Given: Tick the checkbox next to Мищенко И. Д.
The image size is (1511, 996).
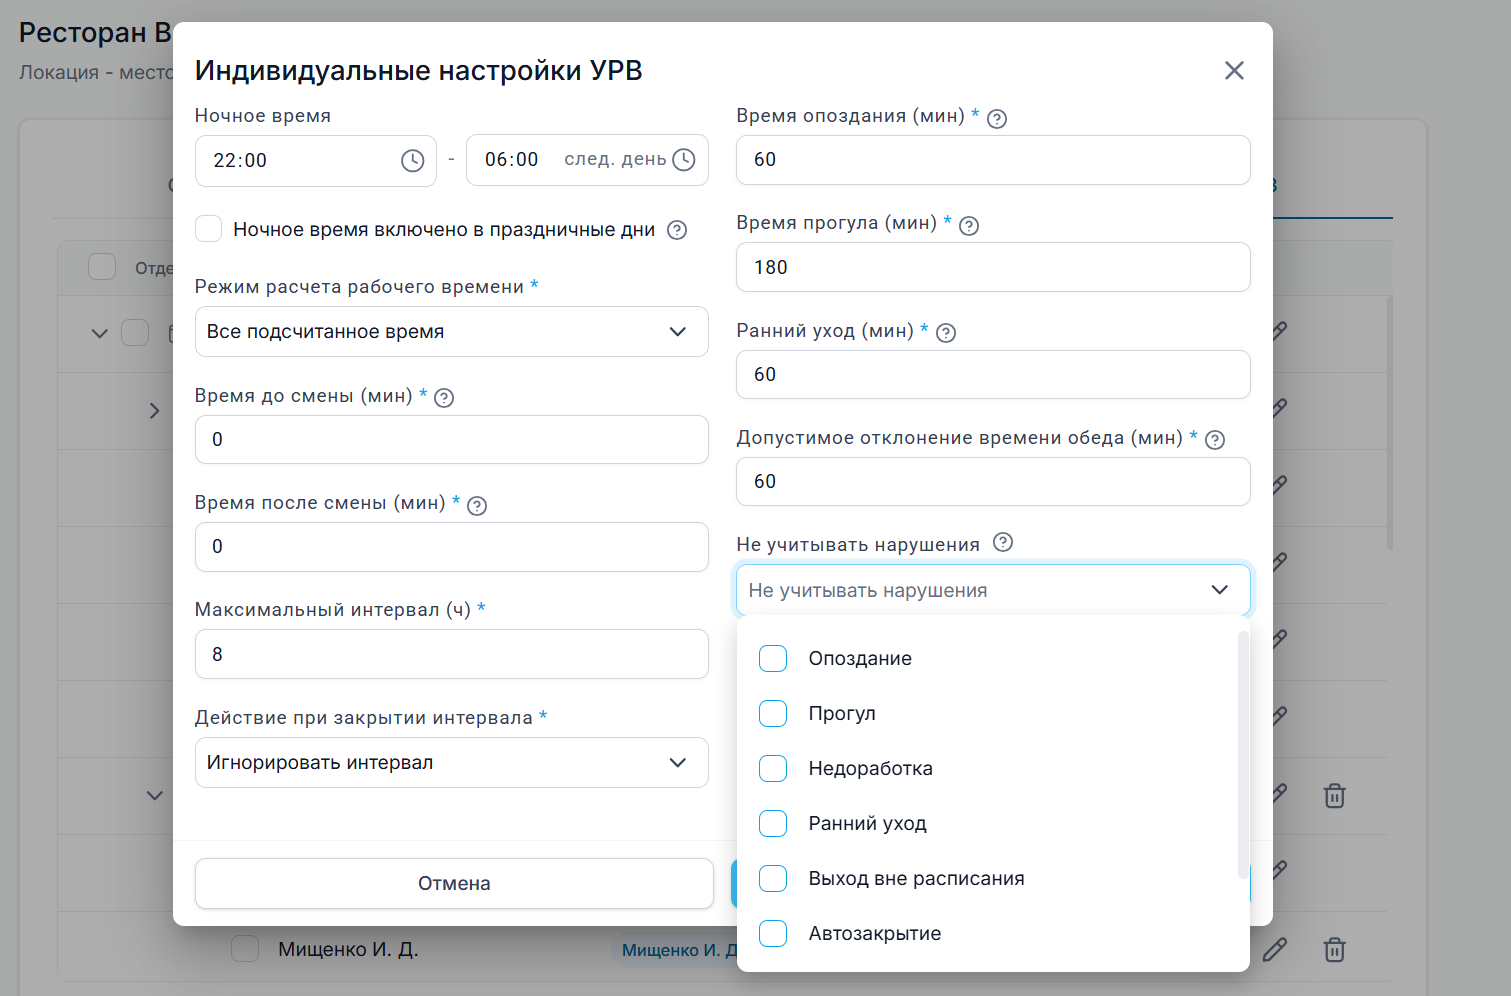Looking at the screenshot, I should coord(245,948).
